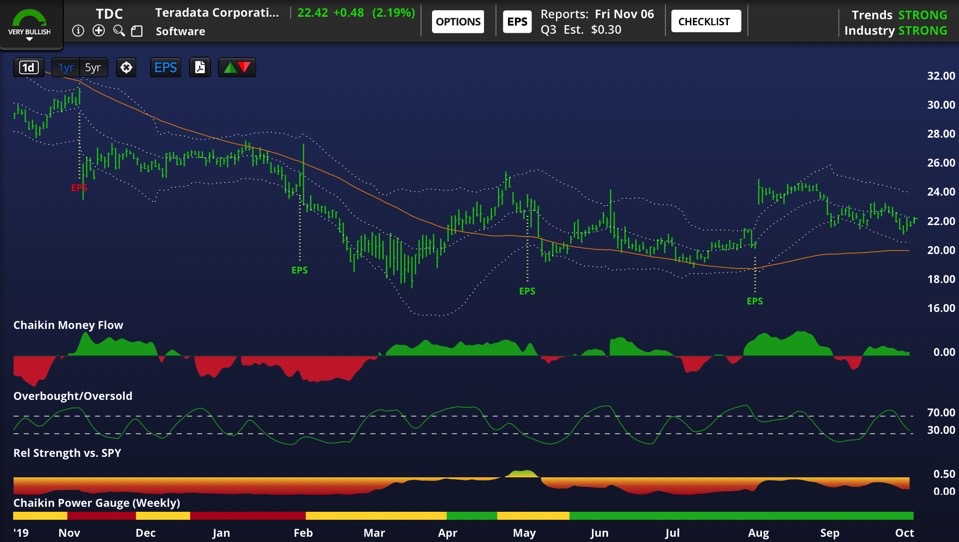Click the green and red arrows icon

click(237, 68)
